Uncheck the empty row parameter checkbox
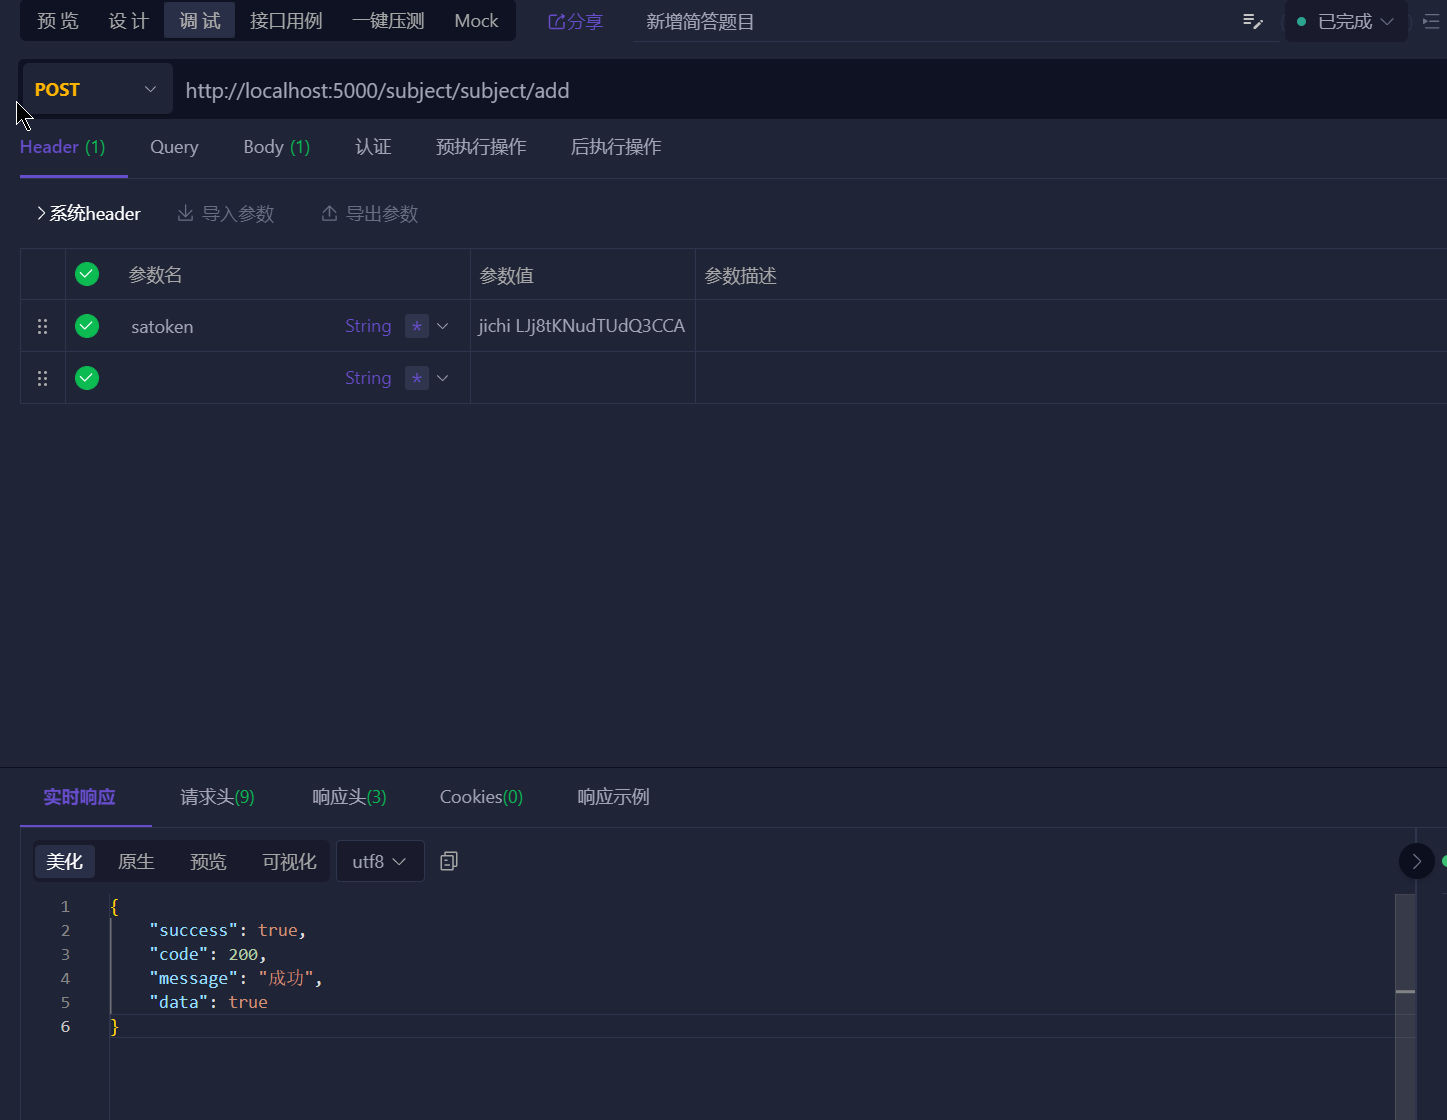 (x=87, y=378)
